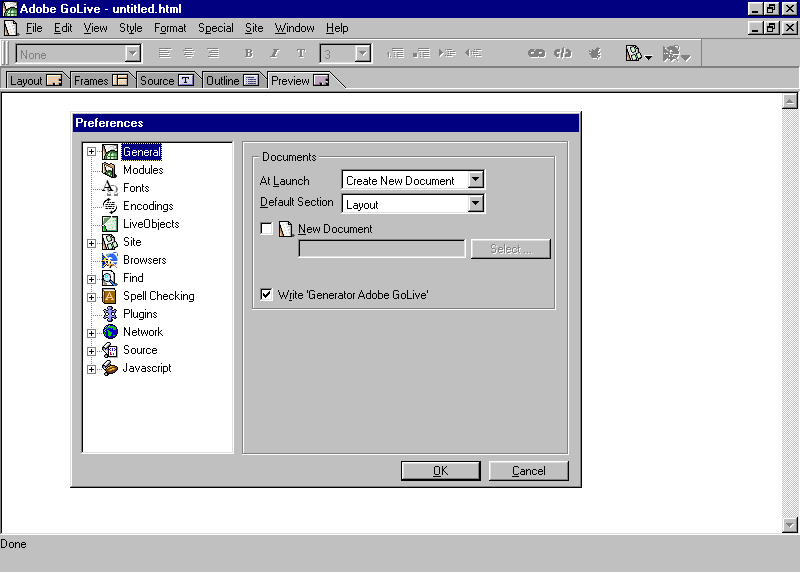The height and width of the screenshot is (572, 800).
Task: Click the numbered list toolbar icon
Action: (395, 53)
